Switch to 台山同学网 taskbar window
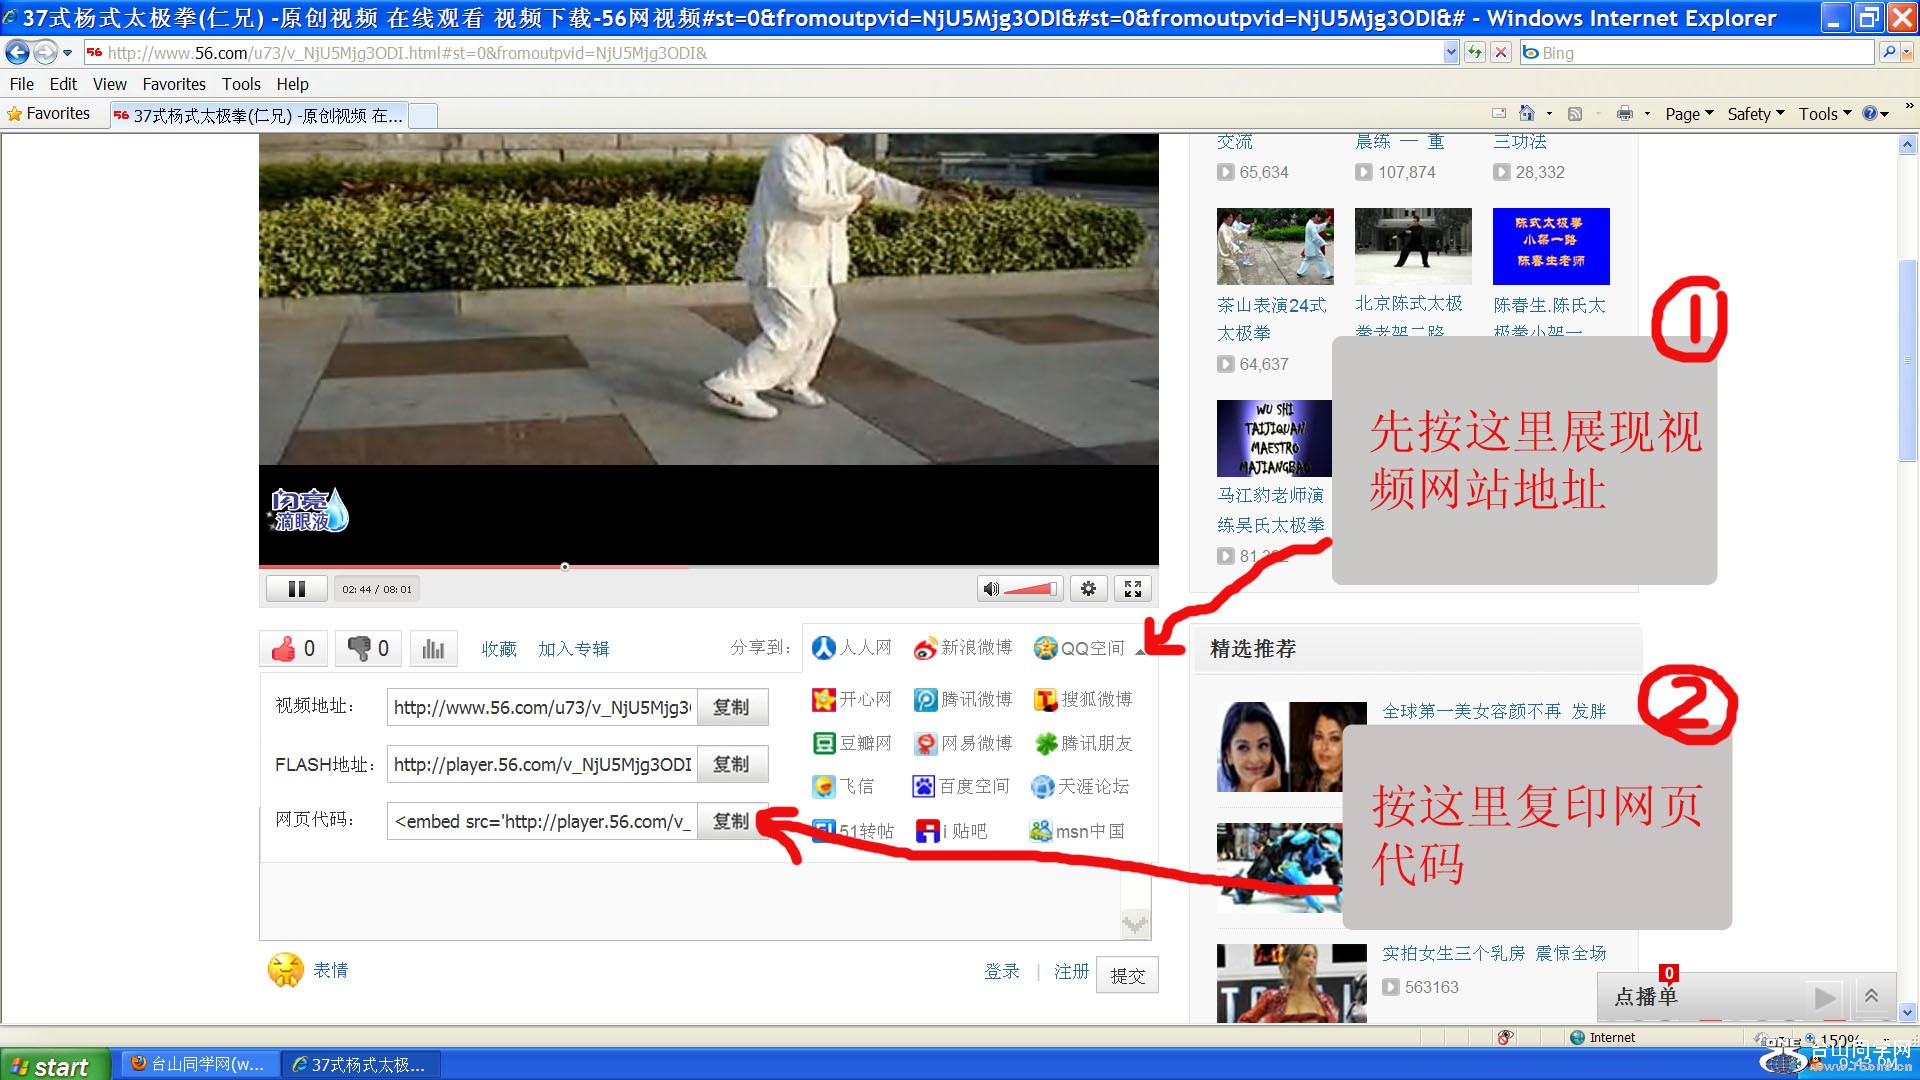The height and width of the screenshot is (1080, 1920). tap(200, 1065)
